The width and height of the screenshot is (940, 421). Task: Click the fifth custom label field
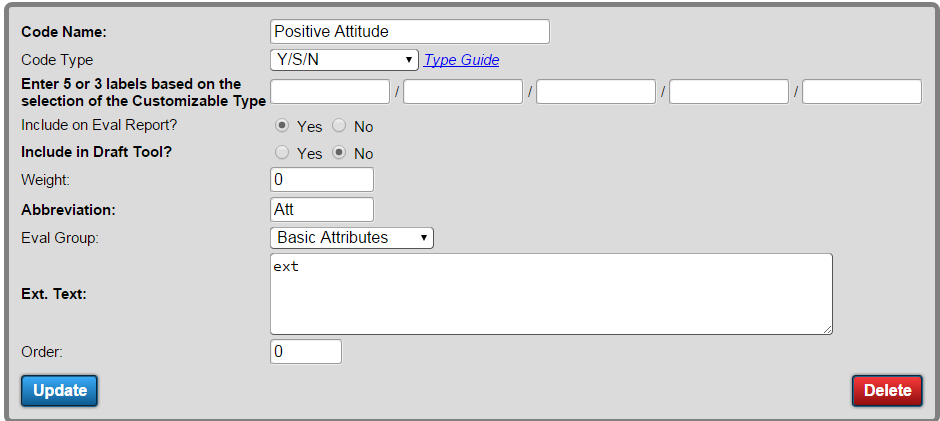tap(862, 92)
